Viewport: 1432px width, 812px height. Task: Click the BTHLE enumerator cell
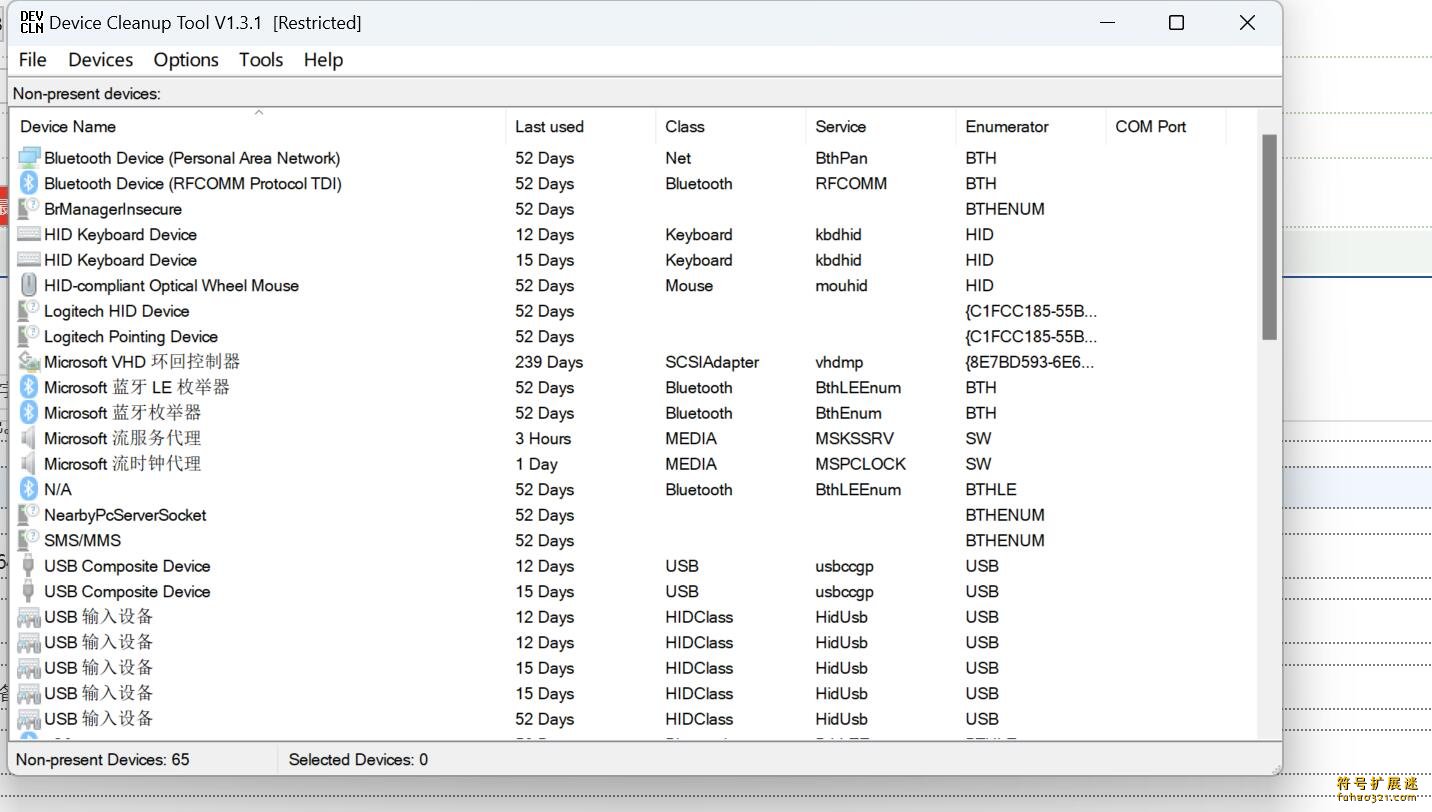991,489
